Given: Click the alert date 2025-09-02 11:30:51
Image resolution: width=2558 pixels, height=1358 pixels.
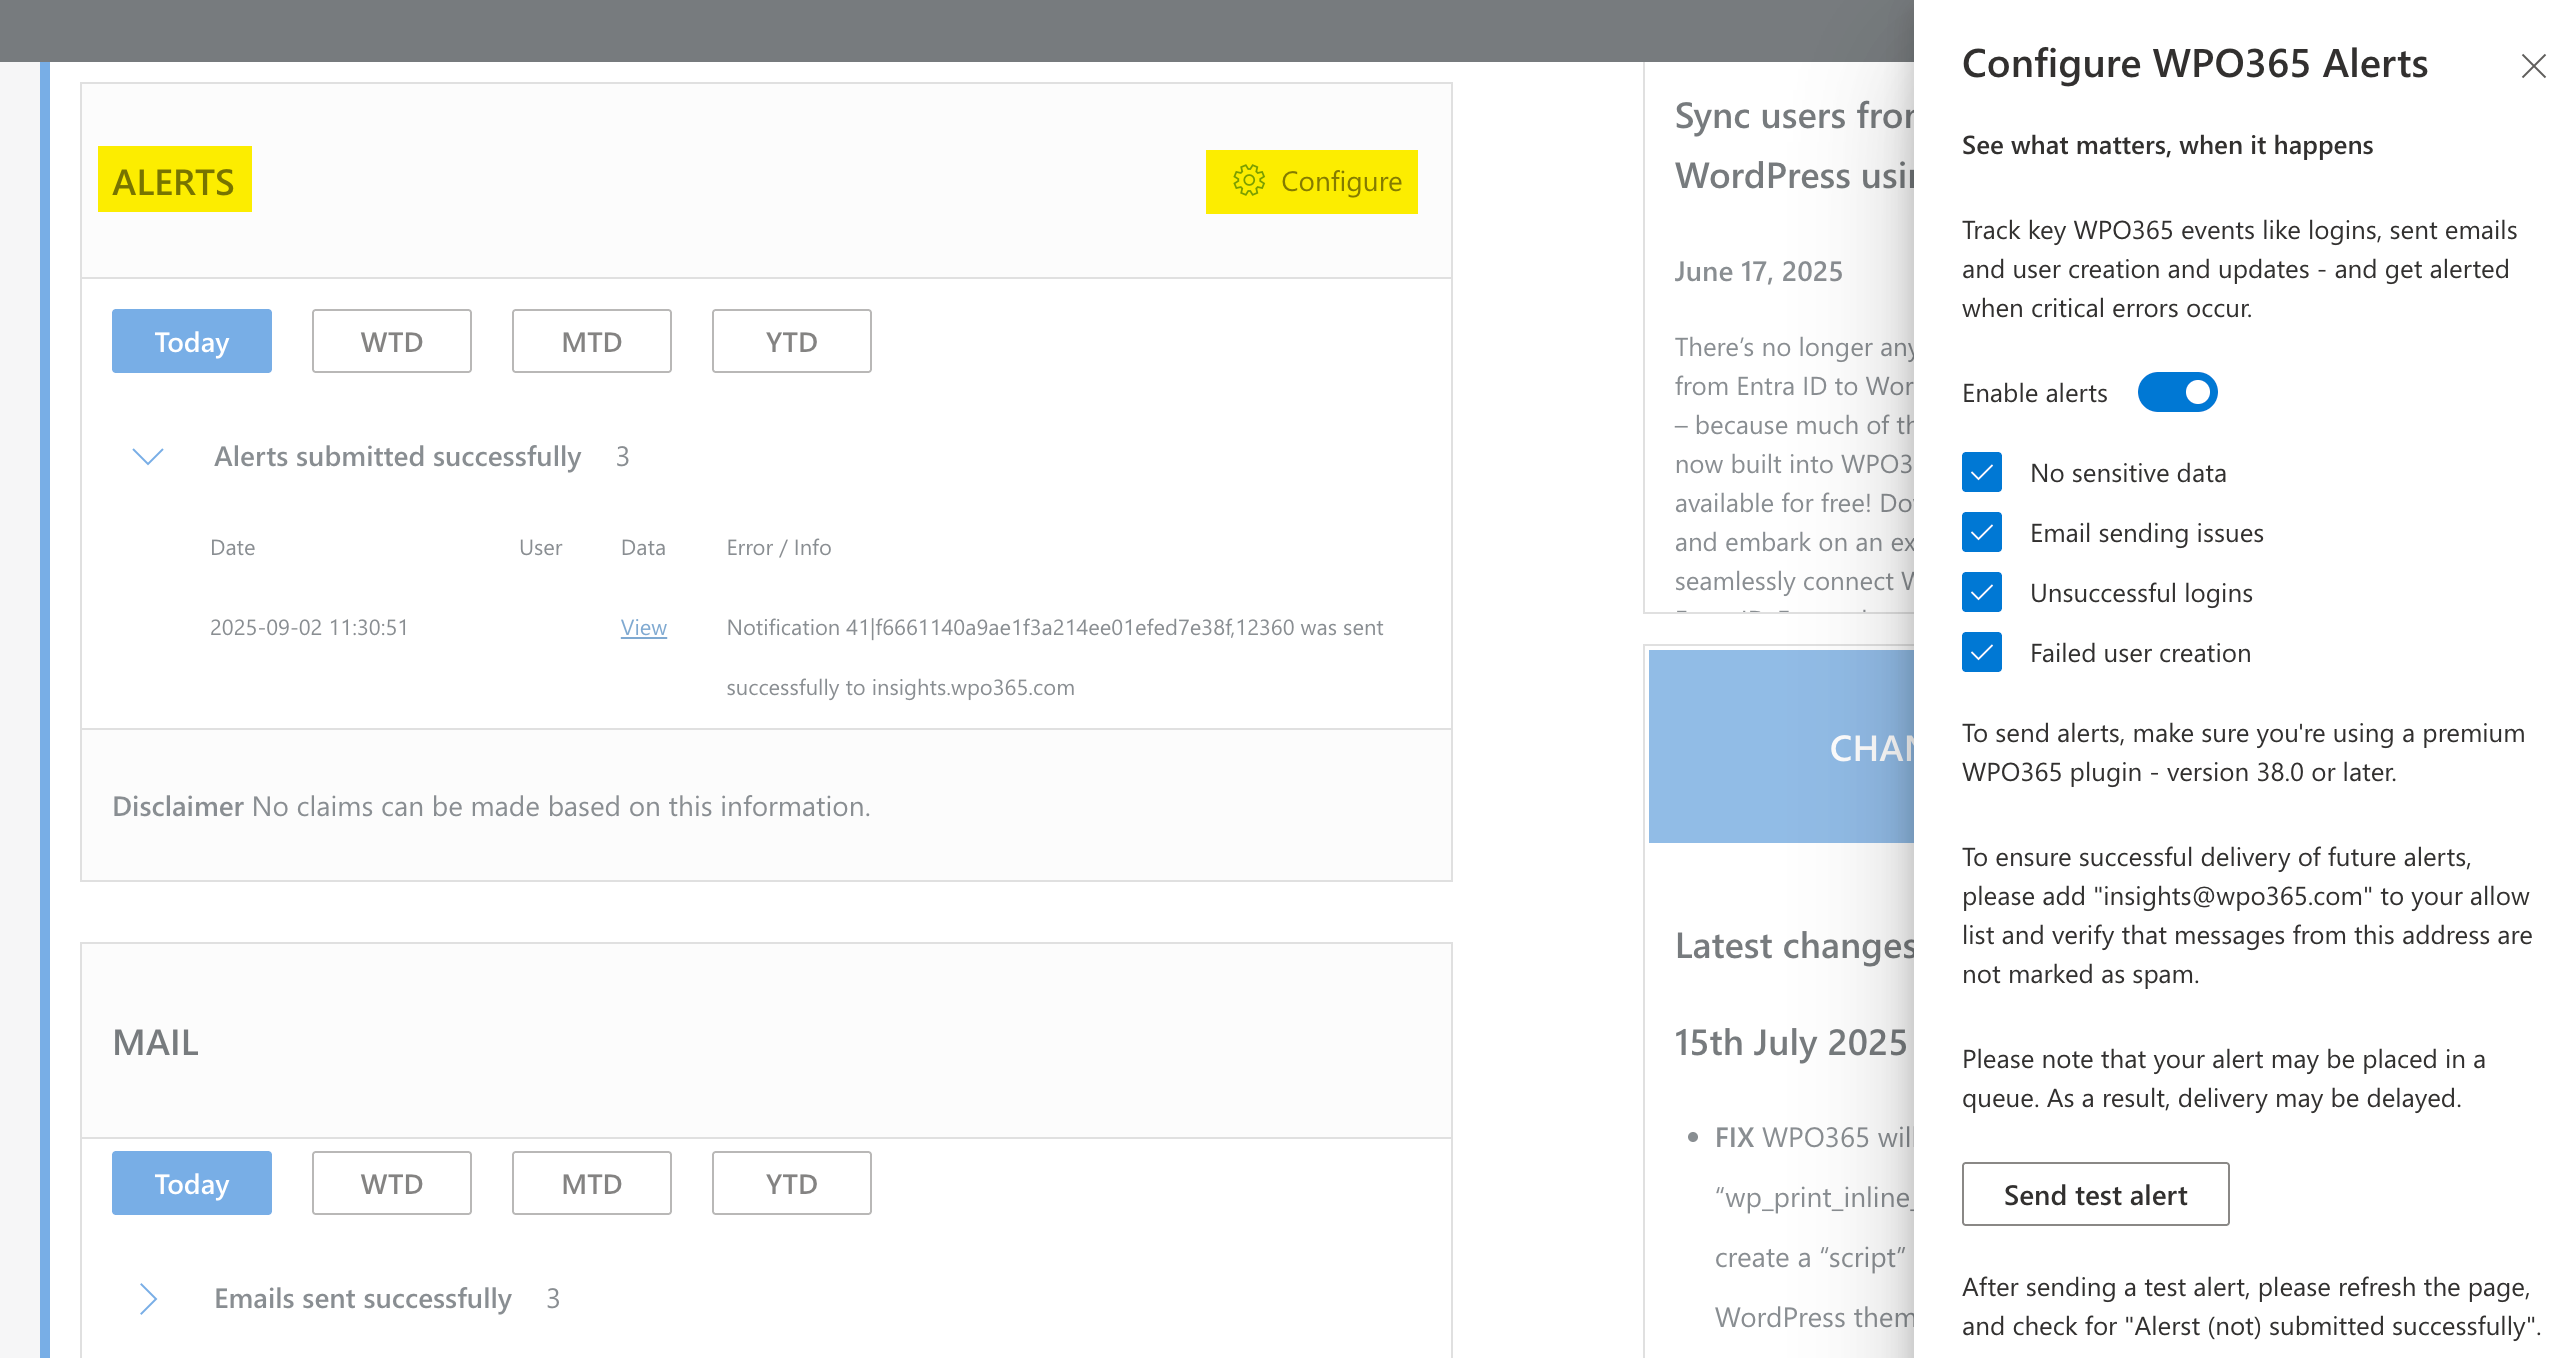Looking at the screenshot, I should 309,628.
